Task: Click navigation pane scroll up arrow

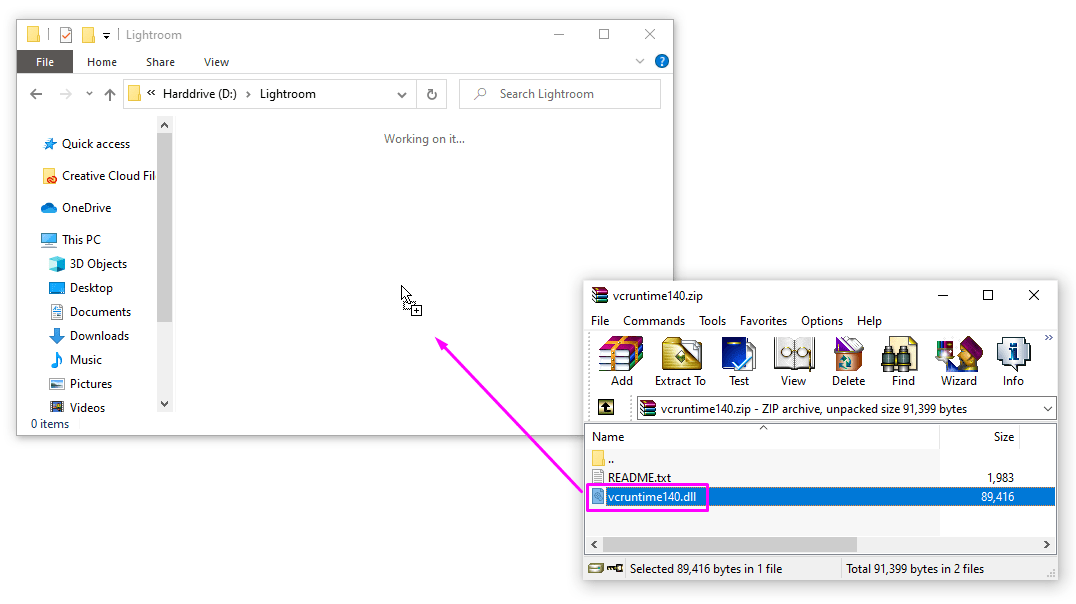Action: click(164, 125)
